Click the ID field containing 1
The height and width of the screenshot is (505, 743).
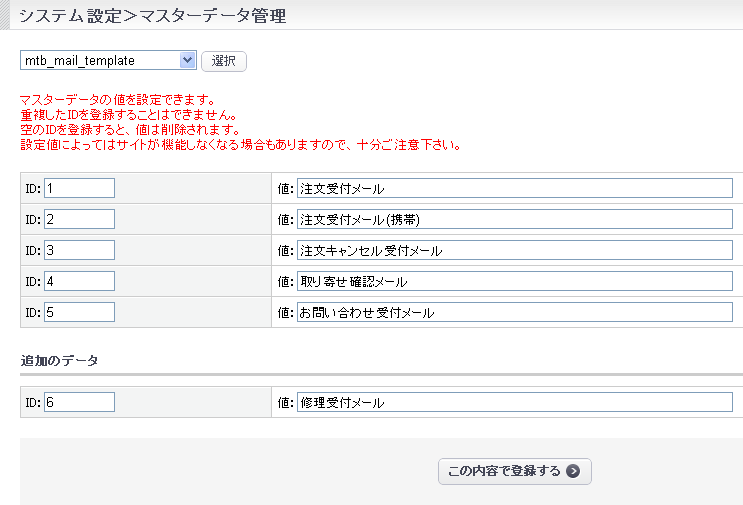pos(80,188)
